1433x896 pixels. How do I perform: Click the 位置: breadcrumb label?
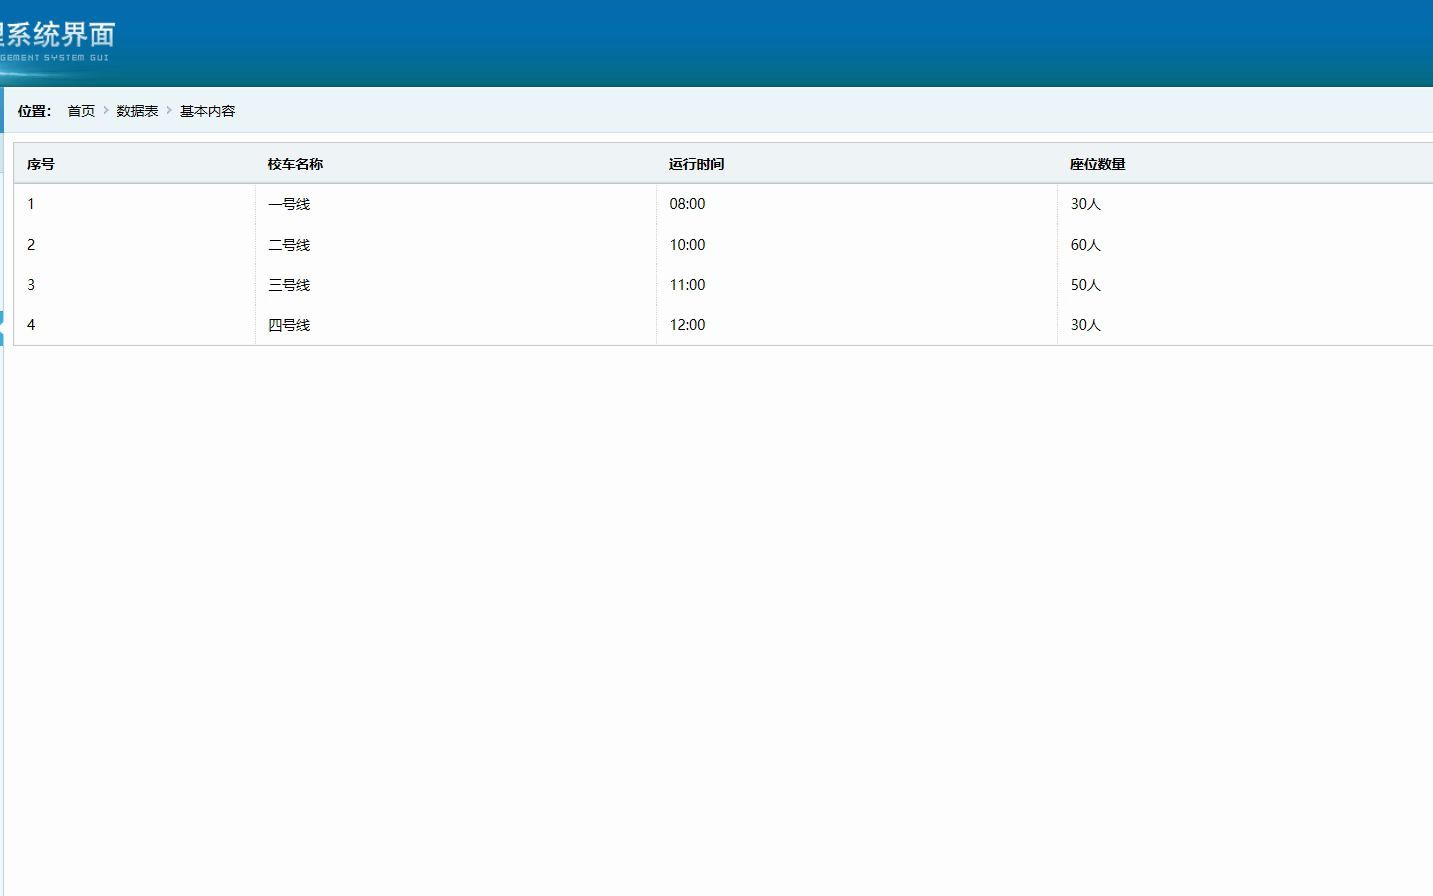[x=34, y=111]
